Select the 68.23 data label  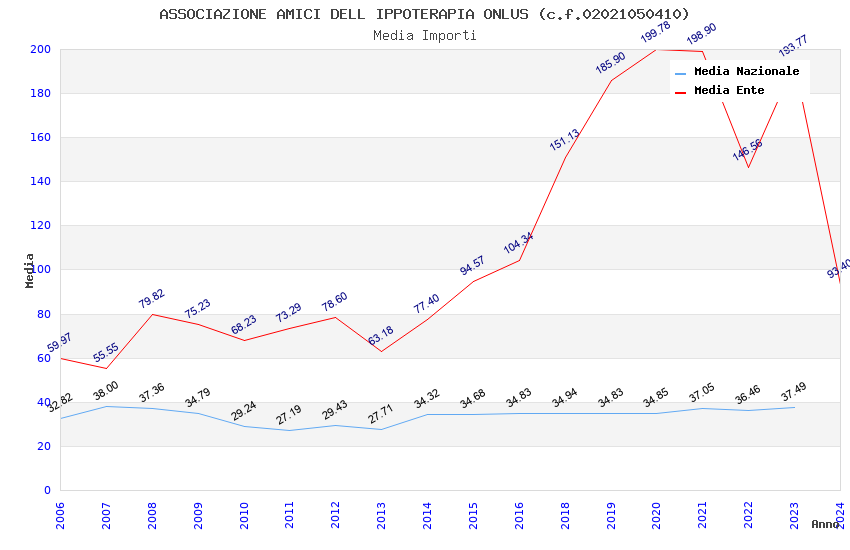[x=243, y=325]
